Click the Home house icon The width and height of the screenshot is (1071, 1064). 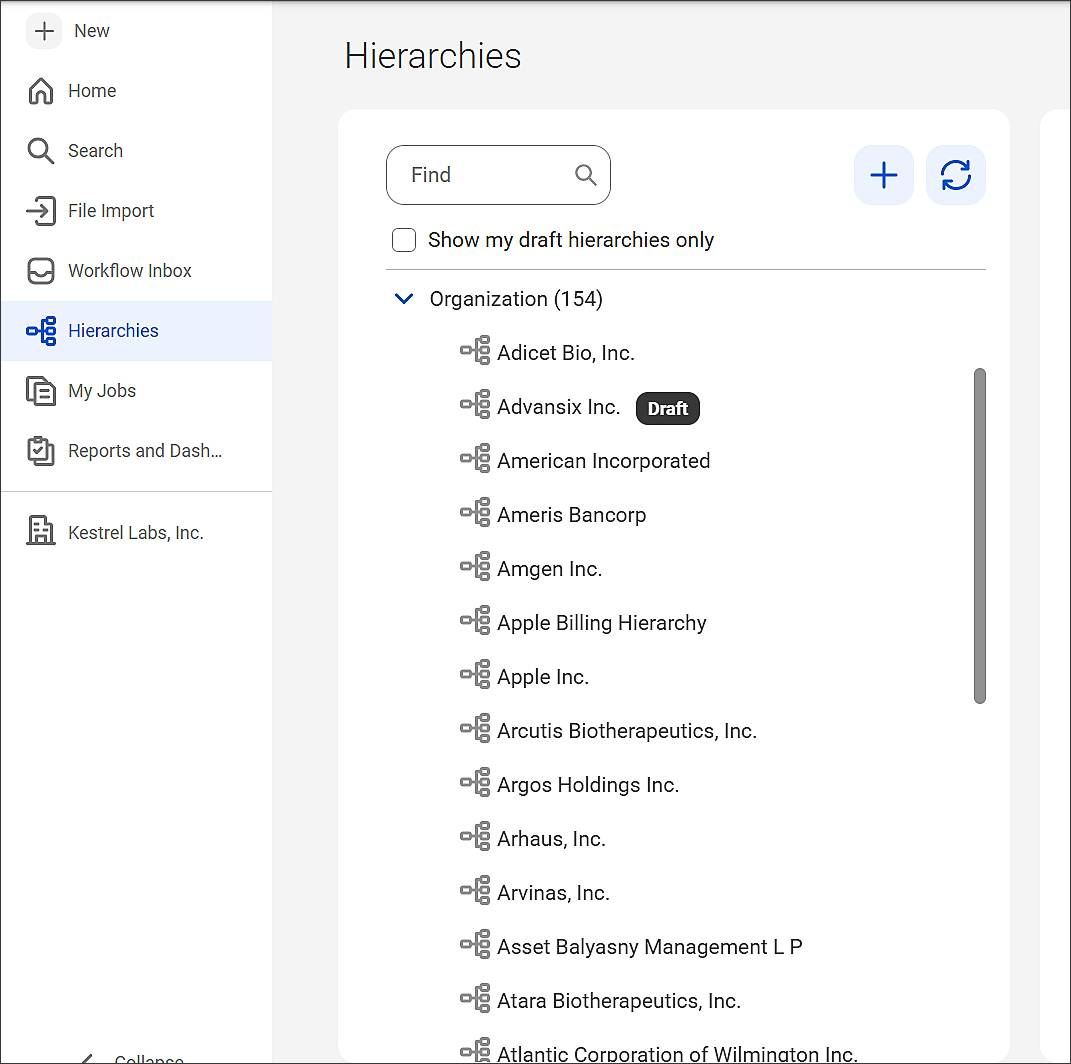point(41,91)
